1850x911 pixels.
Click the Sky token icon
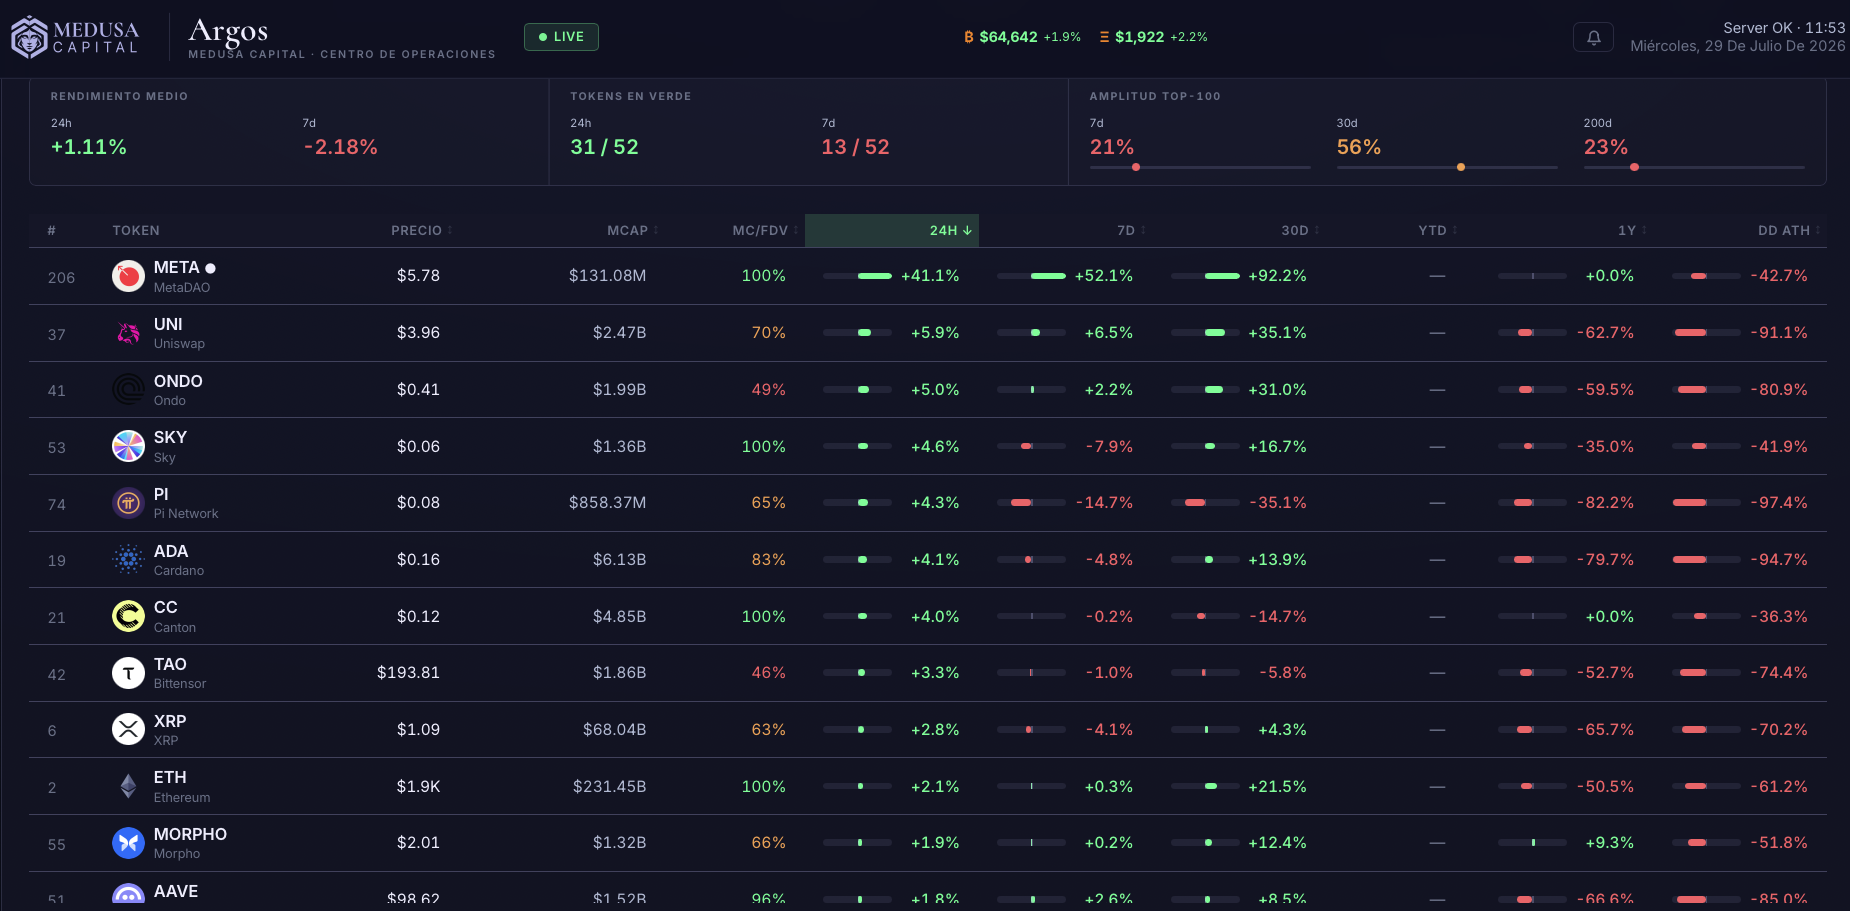point(128,446)
